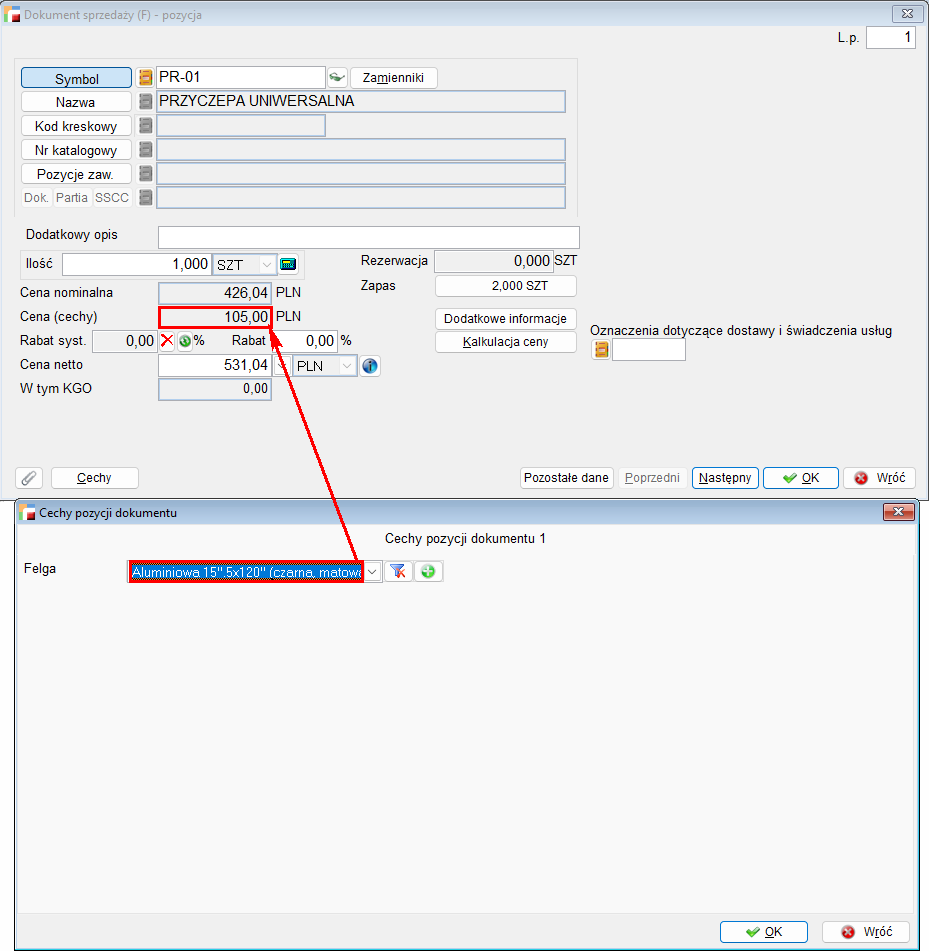Clear the Felga filter icon
929x951 pixels.
pos(398,571)
